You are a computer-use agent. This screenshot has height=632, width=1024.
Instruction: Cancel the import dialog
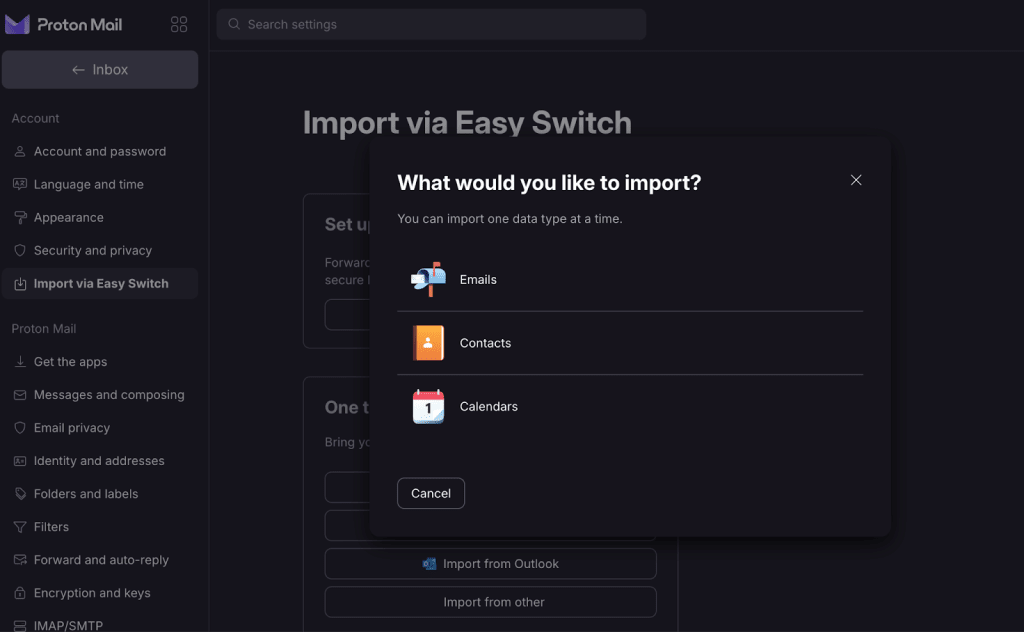[431, 493]
